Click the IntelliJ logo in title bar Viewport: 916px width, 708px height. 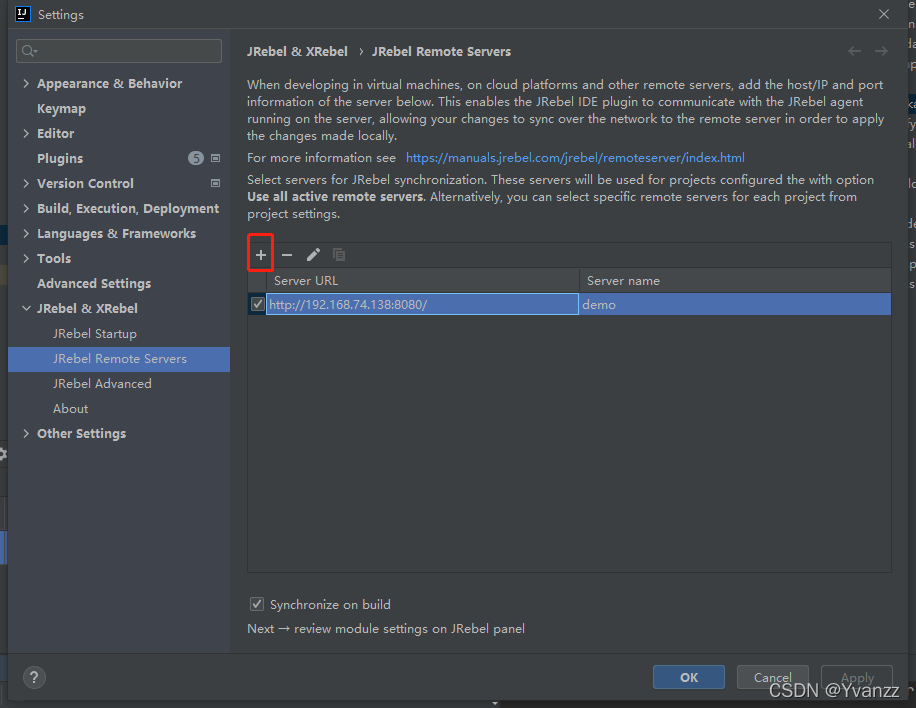coord(22,14)
